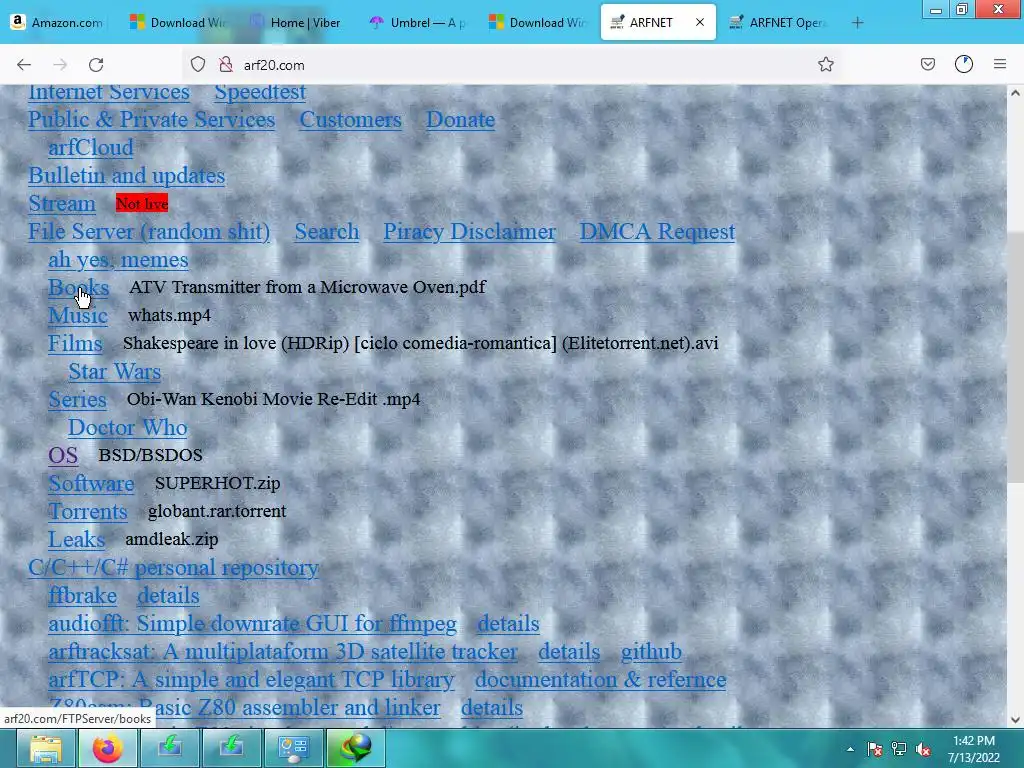Open Internet Download Manager globe icon

(x=355, y=748)
